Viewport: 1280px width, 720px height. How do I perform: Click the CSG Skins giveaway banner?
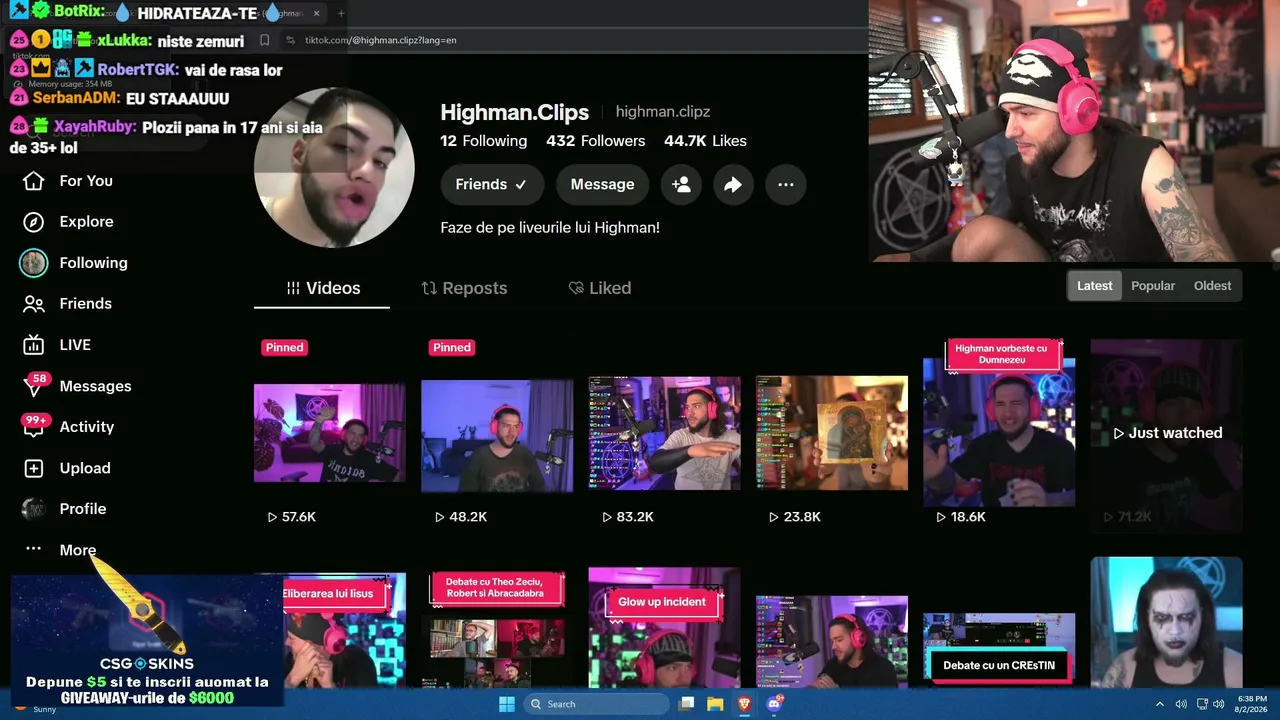(147, 641)
